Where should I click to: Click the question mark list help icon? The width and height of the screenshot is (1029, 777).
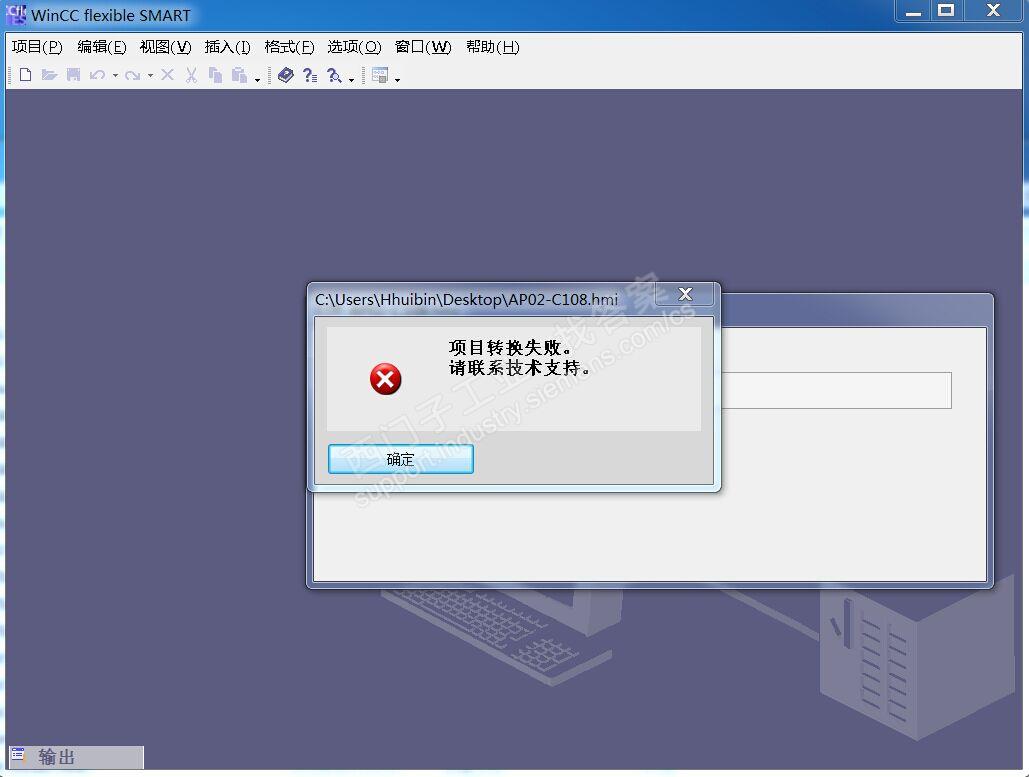[310, 75]
